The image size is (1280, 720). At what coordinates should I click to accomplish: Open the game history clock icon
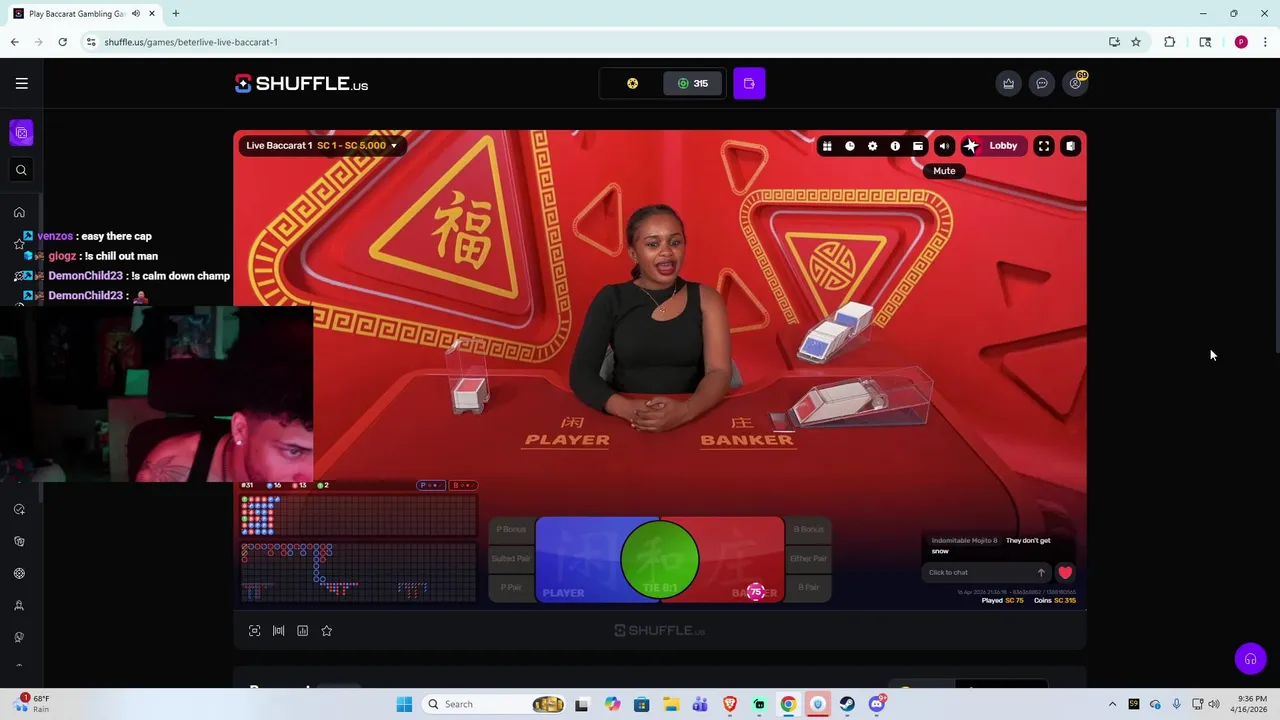(x=850, y=146)
